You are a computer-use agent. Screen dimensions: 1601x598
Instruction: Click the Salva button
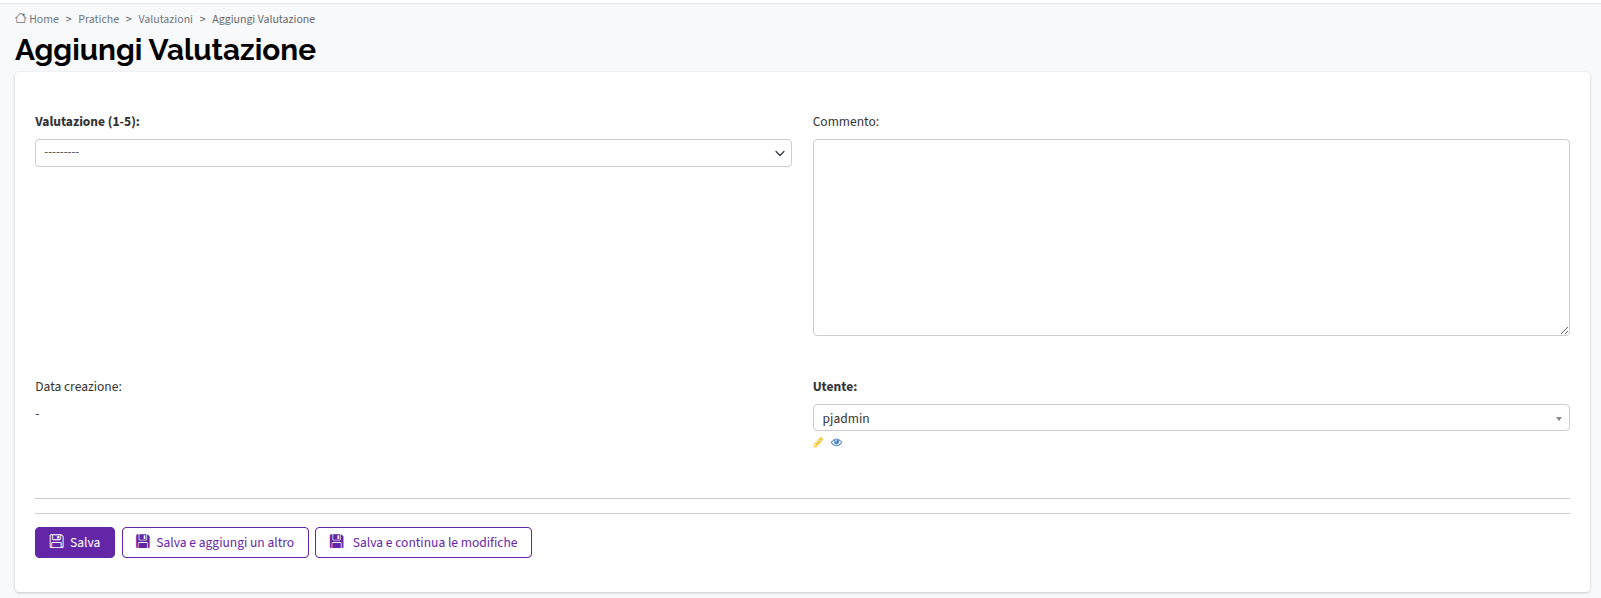tap(75, 542)
